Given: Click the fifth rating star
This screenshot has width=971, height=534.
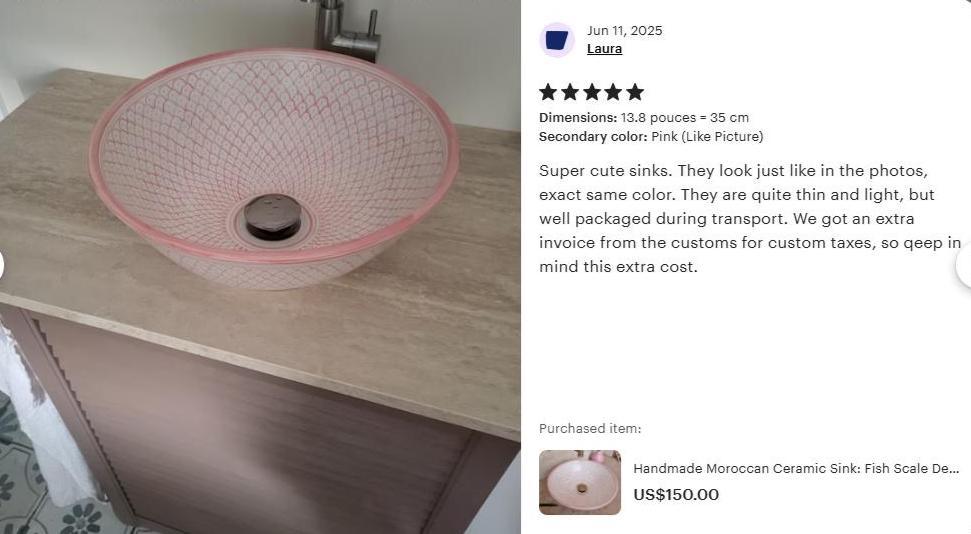Looking at the screenshot, I should tap(635, 92).
